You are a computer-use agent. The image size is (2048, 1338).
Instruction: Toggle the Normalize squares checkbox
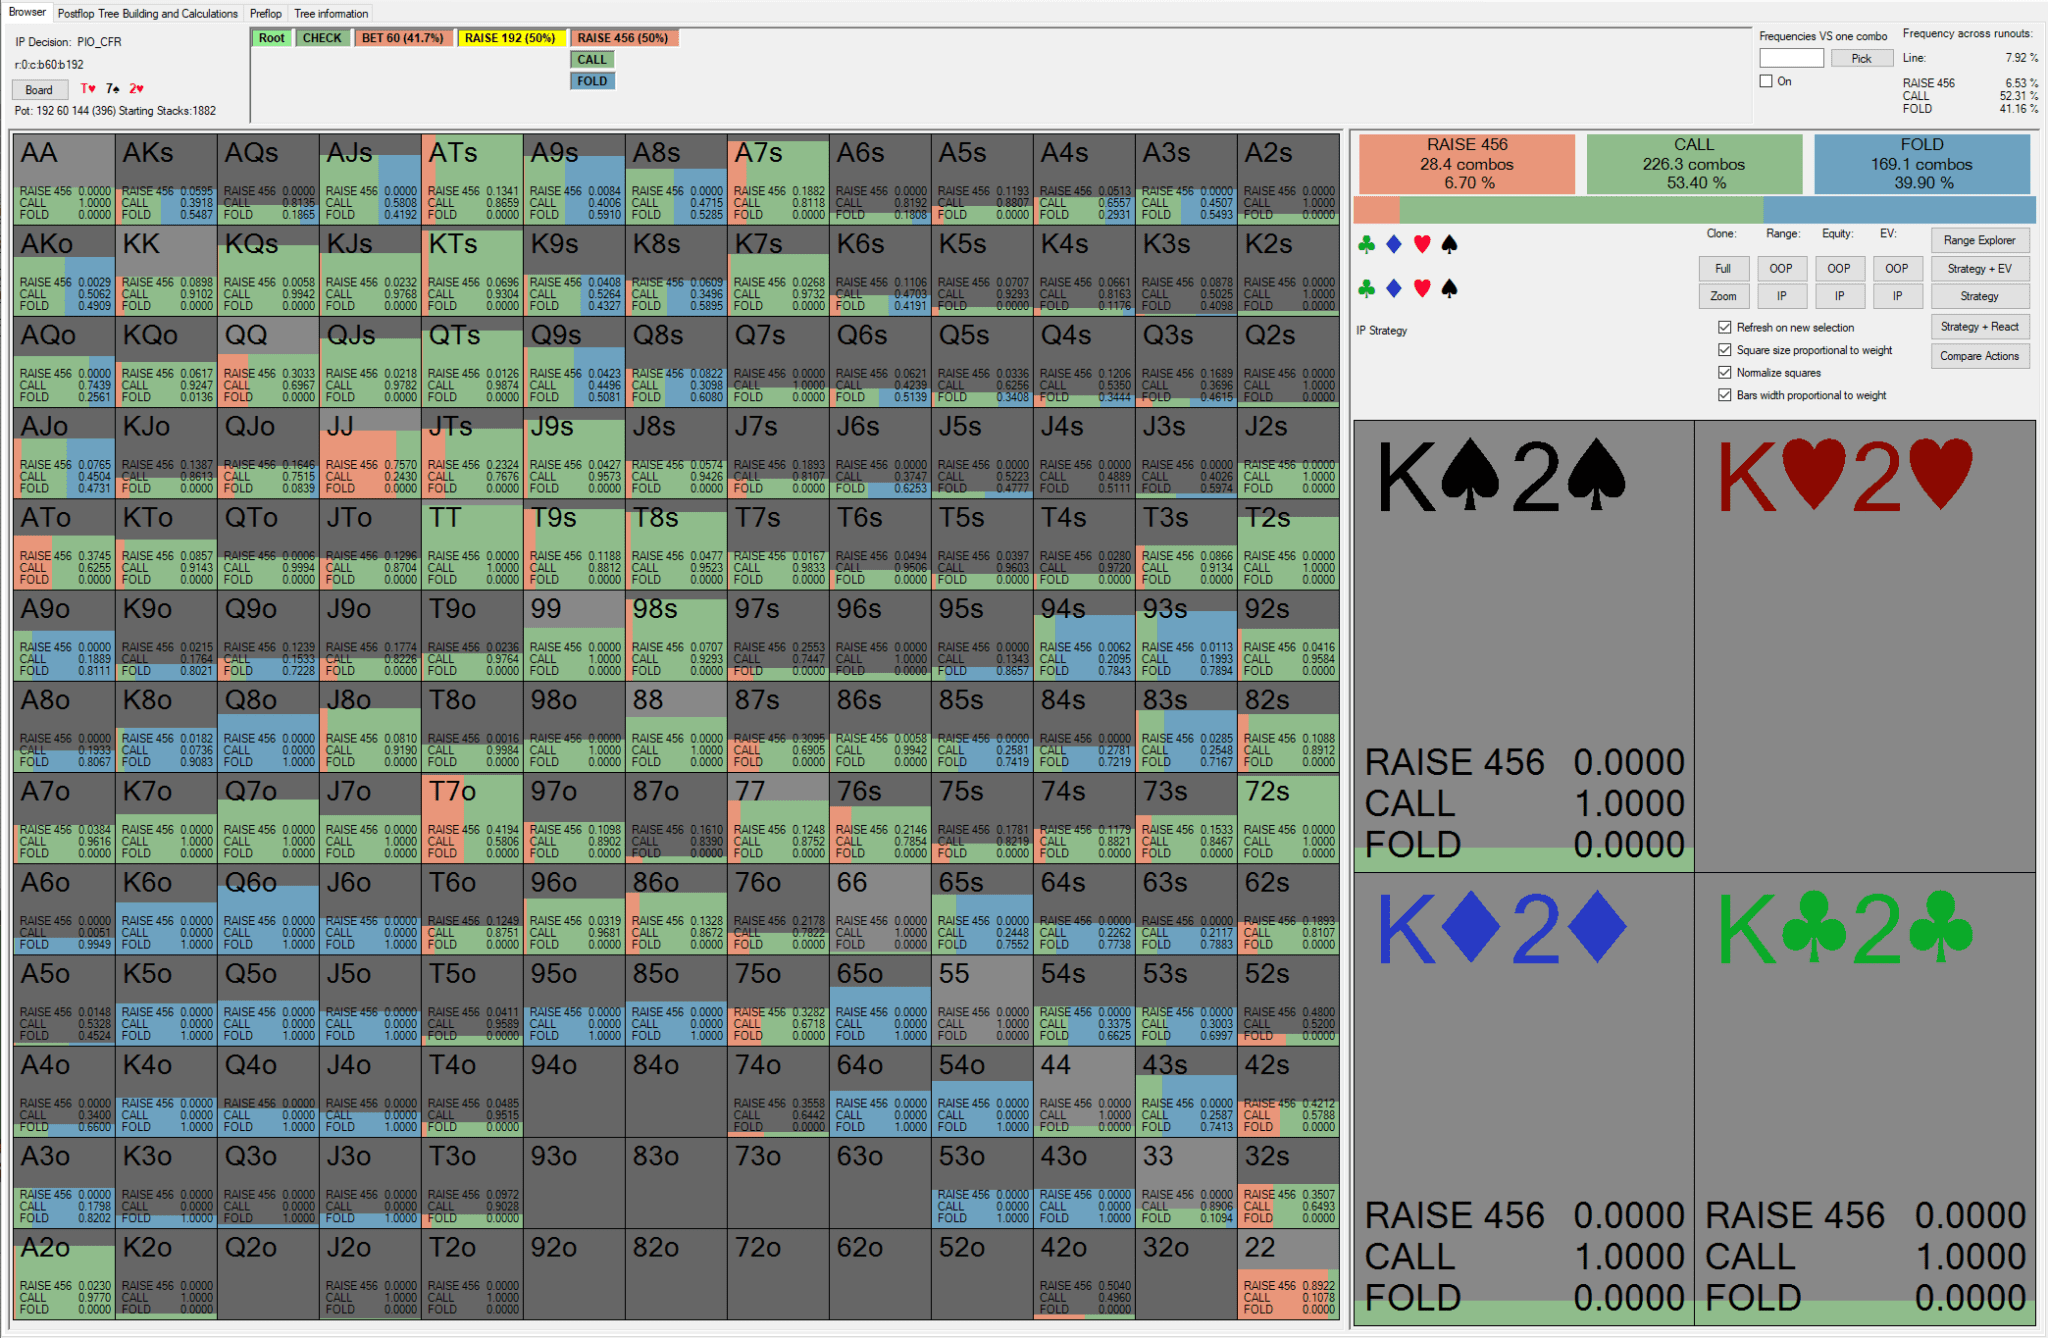(x=1724, y=372)
